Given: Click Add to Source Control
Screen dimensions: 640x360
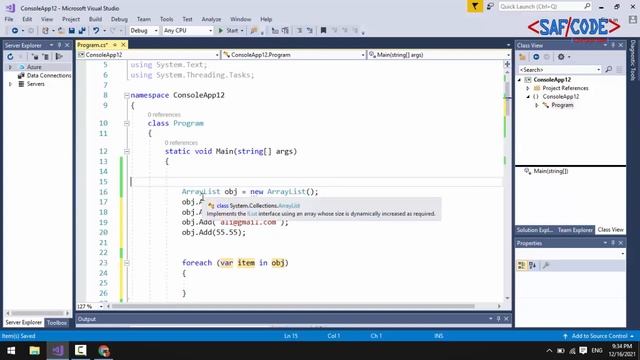Looking at the screenshot, I should coord(598,336).
